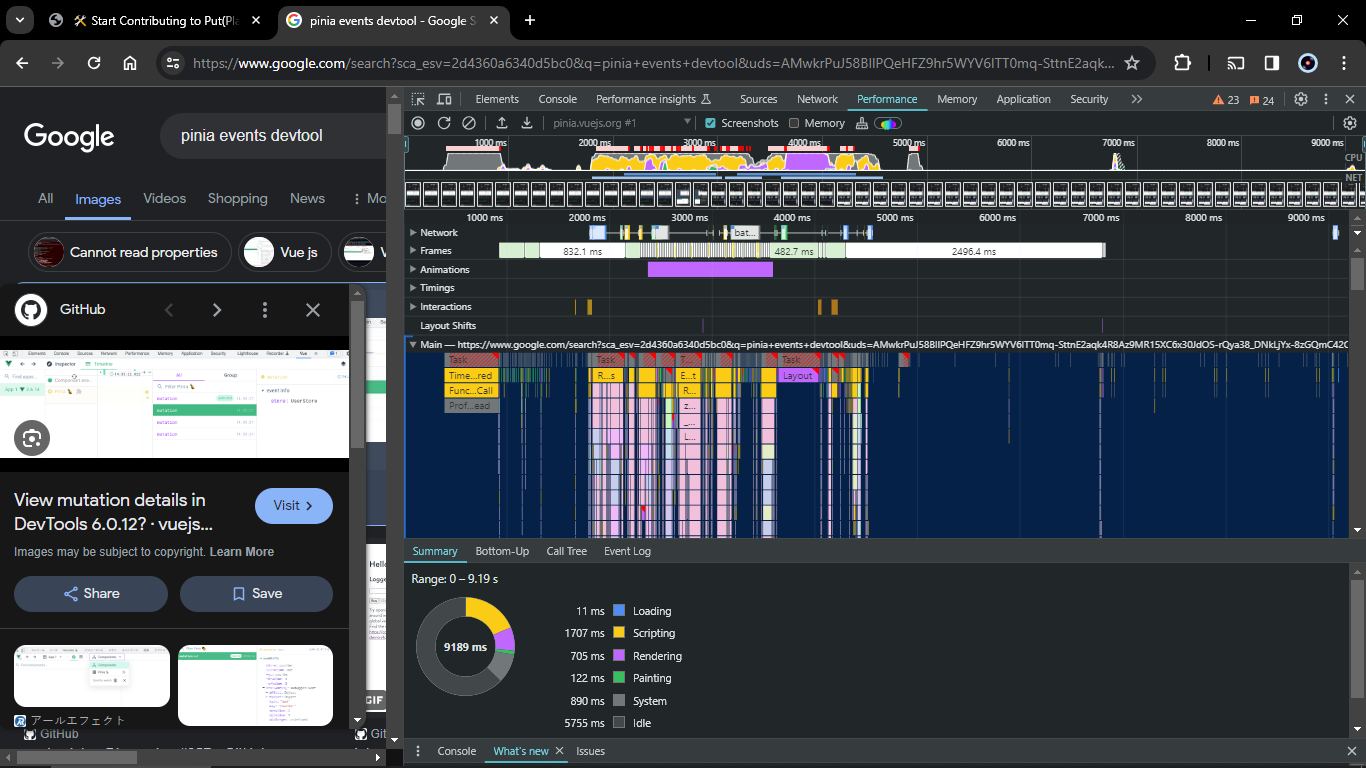Expand the Animations track
Image resolution: width=1366 pixels, height=768 pixels.
point(414,270)
